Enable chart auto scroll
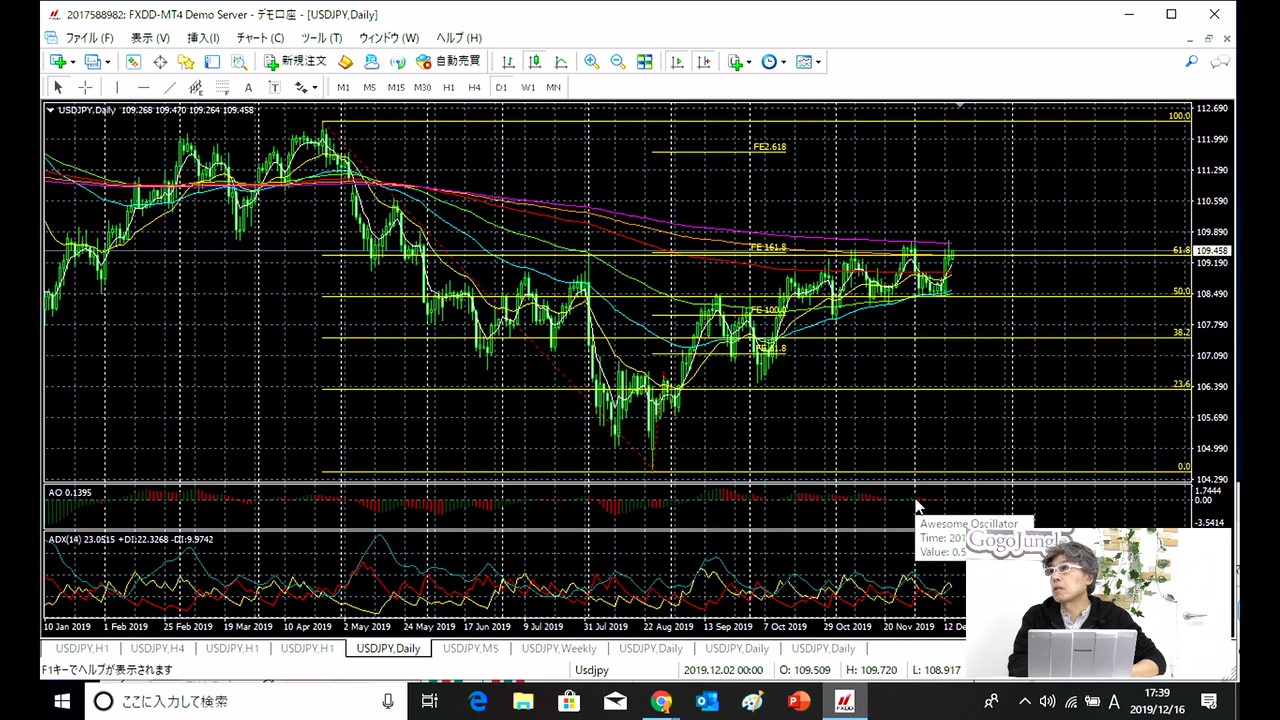The height and width of the screenshot is (720, 1280). point(677,62)
